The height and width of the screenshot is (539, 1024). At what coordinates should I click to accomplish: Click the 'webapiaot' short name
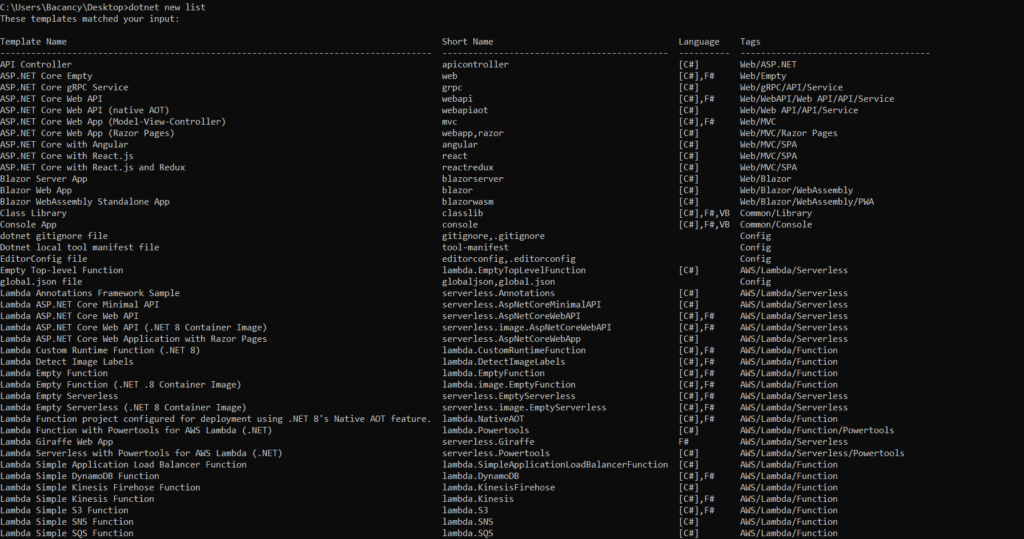coord(465,110)
